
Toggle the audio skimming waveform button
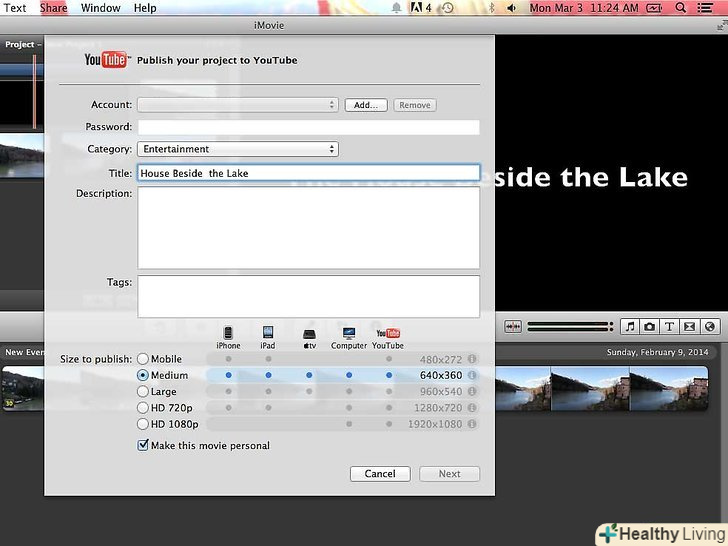513,326
